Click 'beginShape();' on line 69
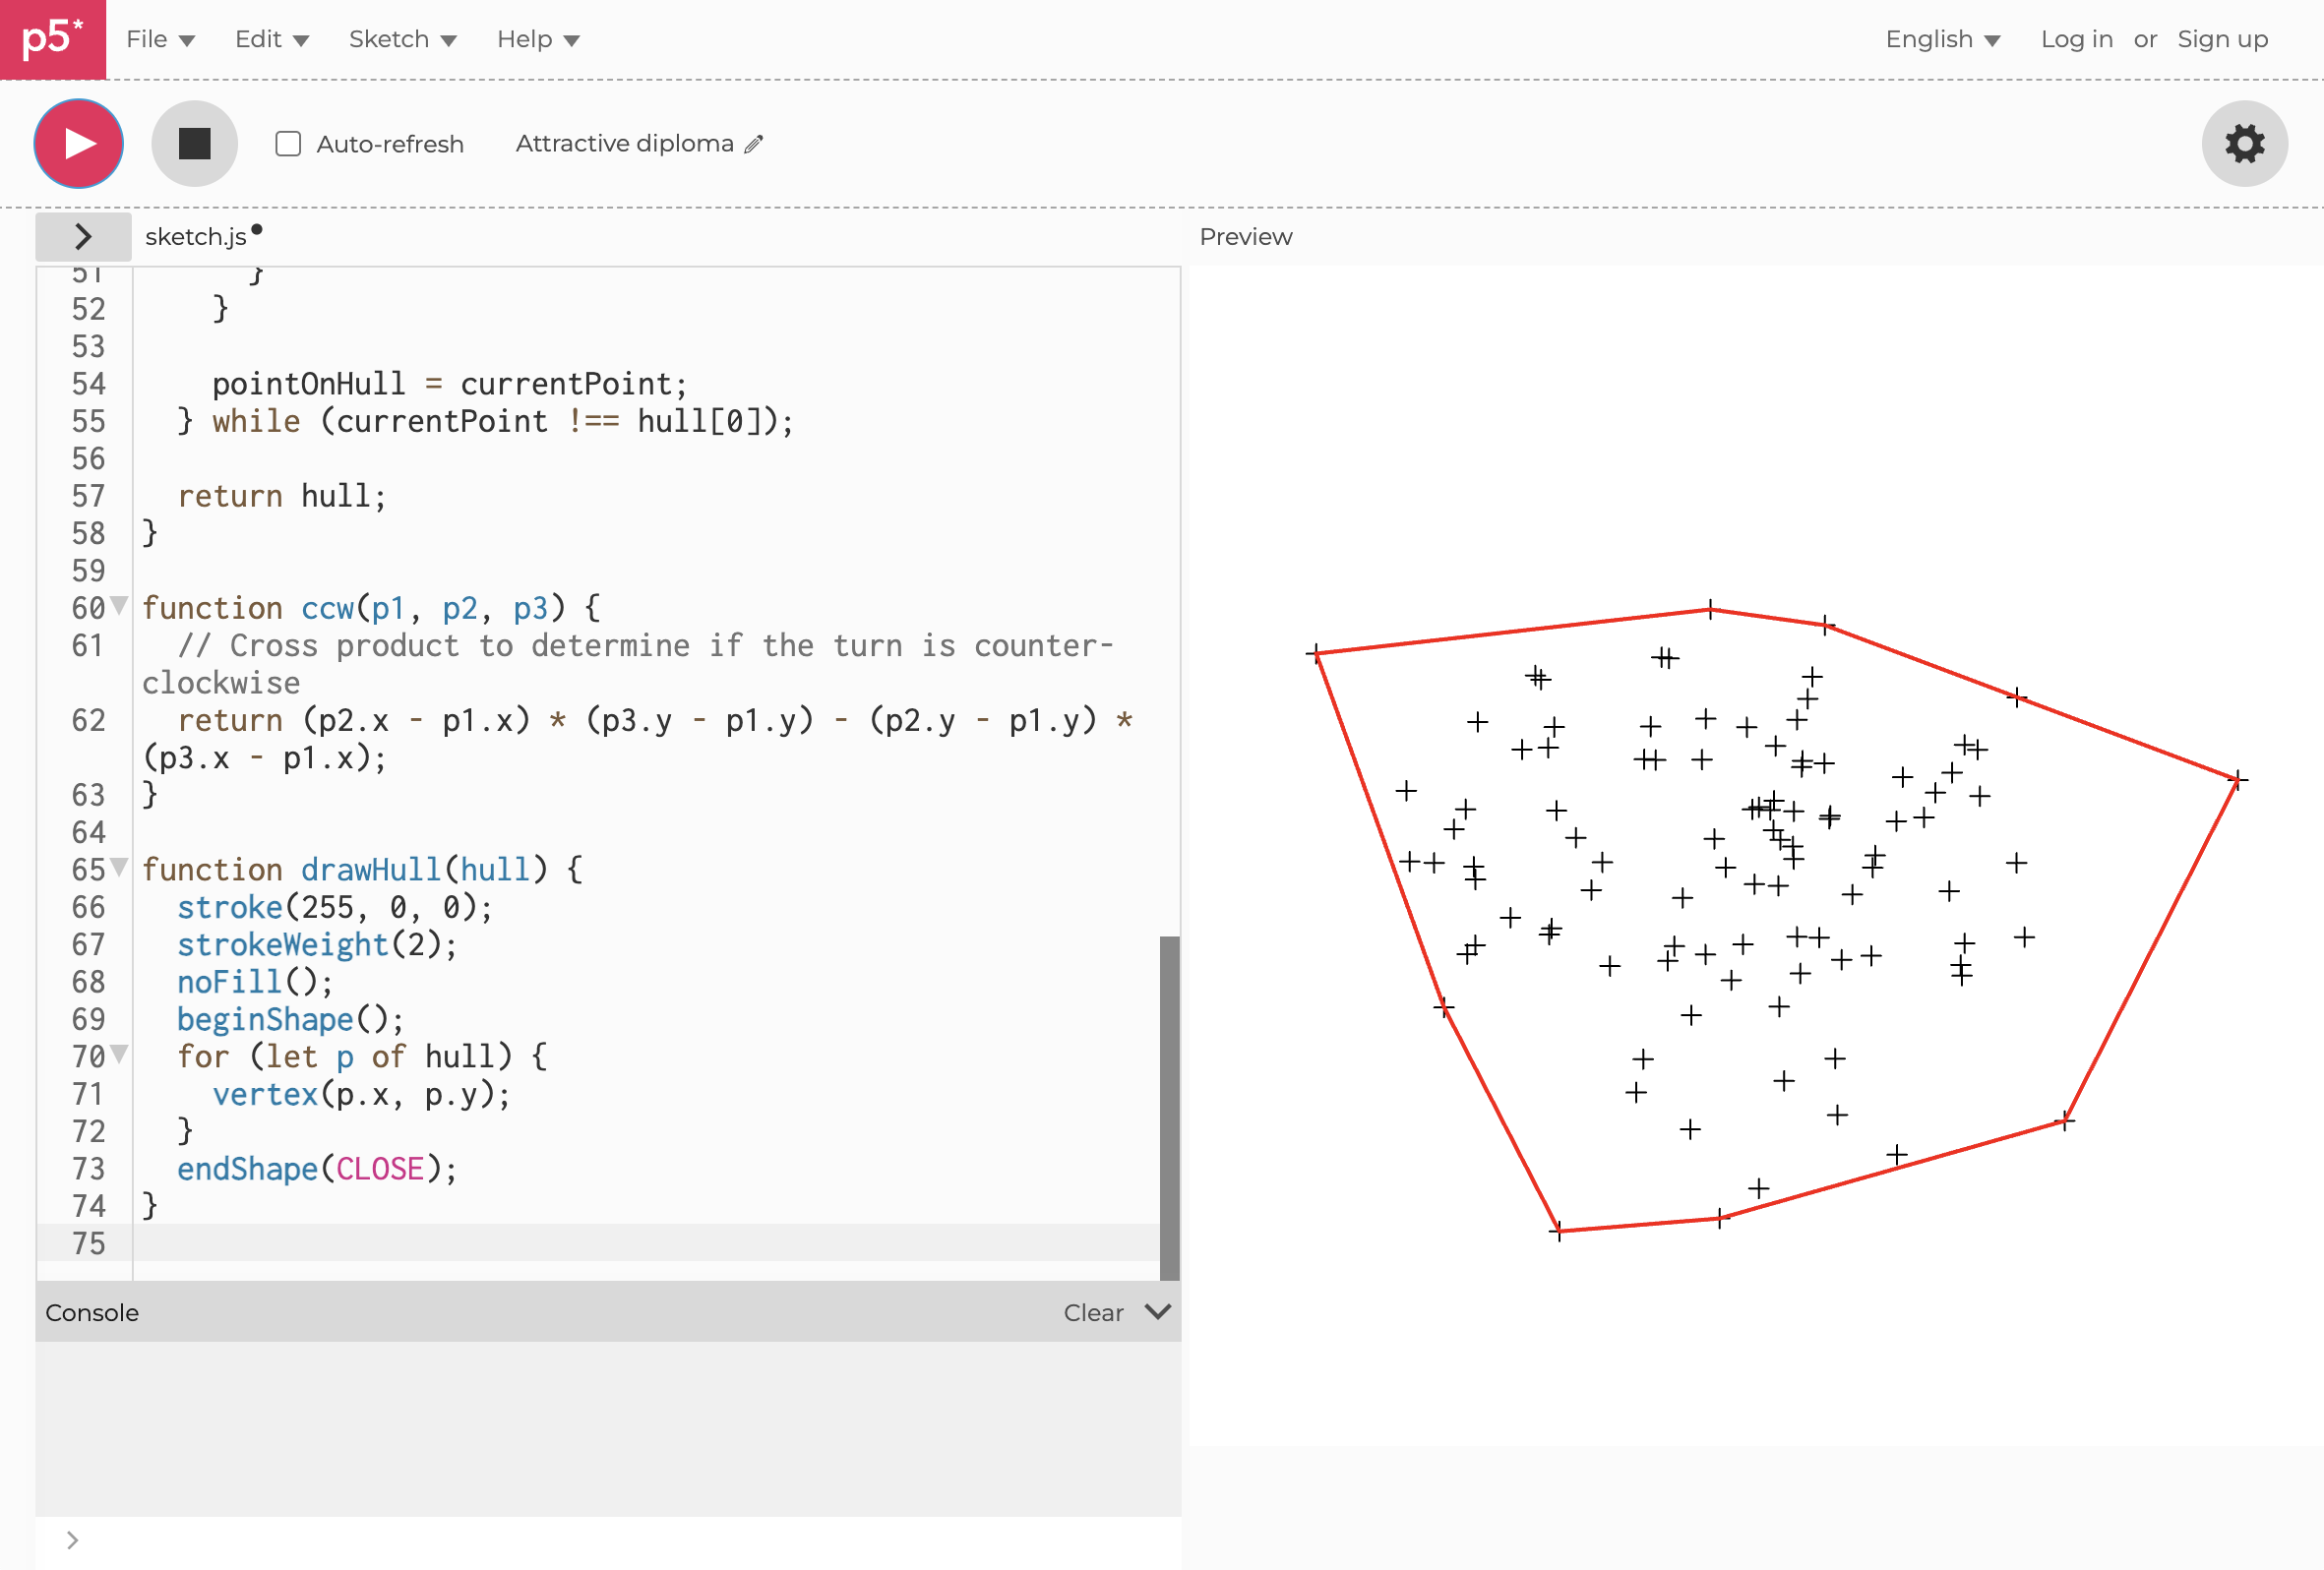 point(291,1019)
